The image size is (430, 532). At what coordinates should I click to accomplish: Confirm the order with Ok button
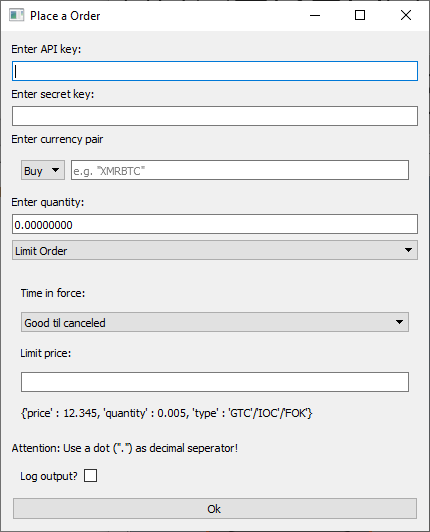pos(215,509)
